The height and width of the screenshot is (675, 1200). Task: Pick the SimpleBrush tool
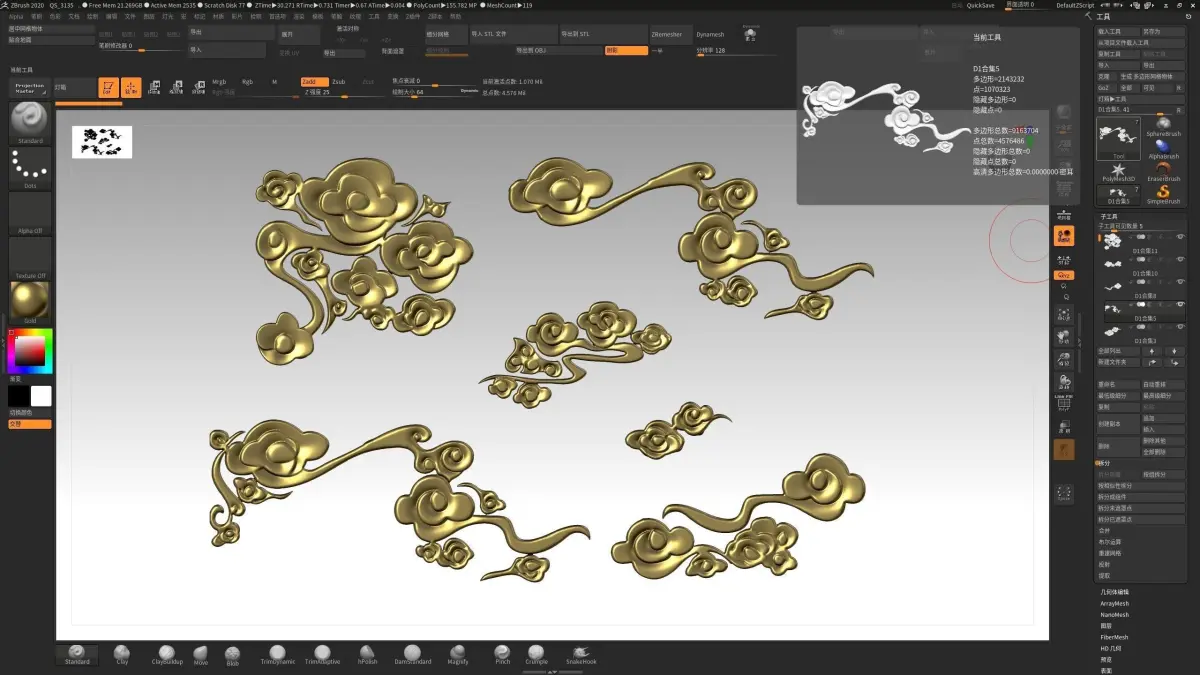(x=1163, y=195)
